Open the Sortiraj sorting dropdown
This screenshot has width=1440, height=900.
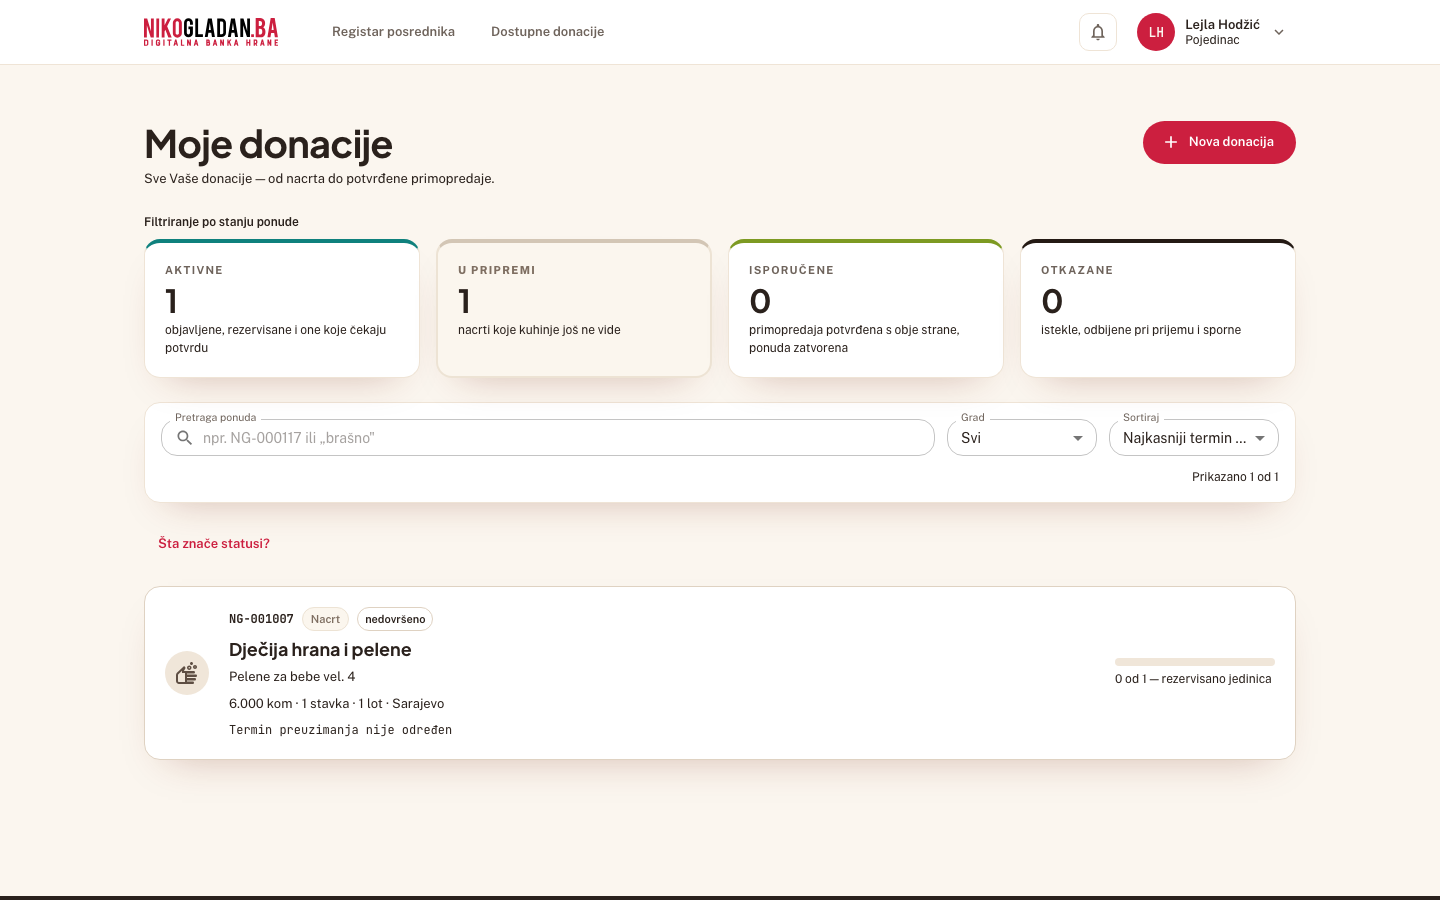click(x=1193, y=438)
